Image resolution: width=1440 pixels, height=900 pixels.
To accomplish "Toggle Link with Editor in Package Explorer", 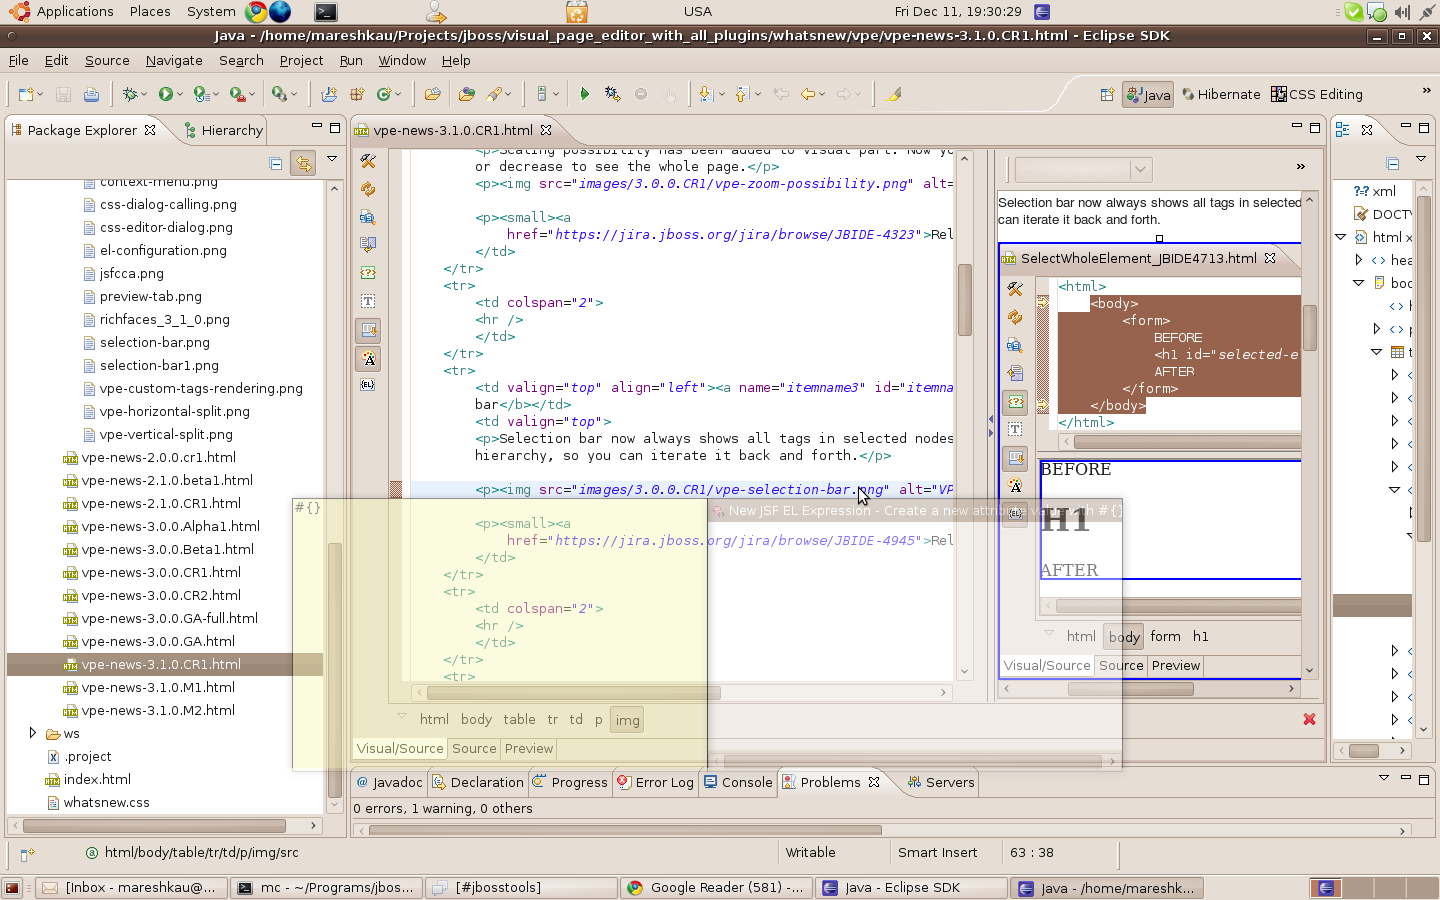I will pos(302,163).
